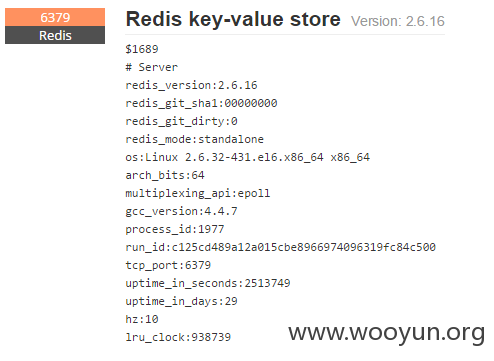Click the Version: 2.6.16 label
Viewport: 494px width, 361px height.
pos(398,21)
